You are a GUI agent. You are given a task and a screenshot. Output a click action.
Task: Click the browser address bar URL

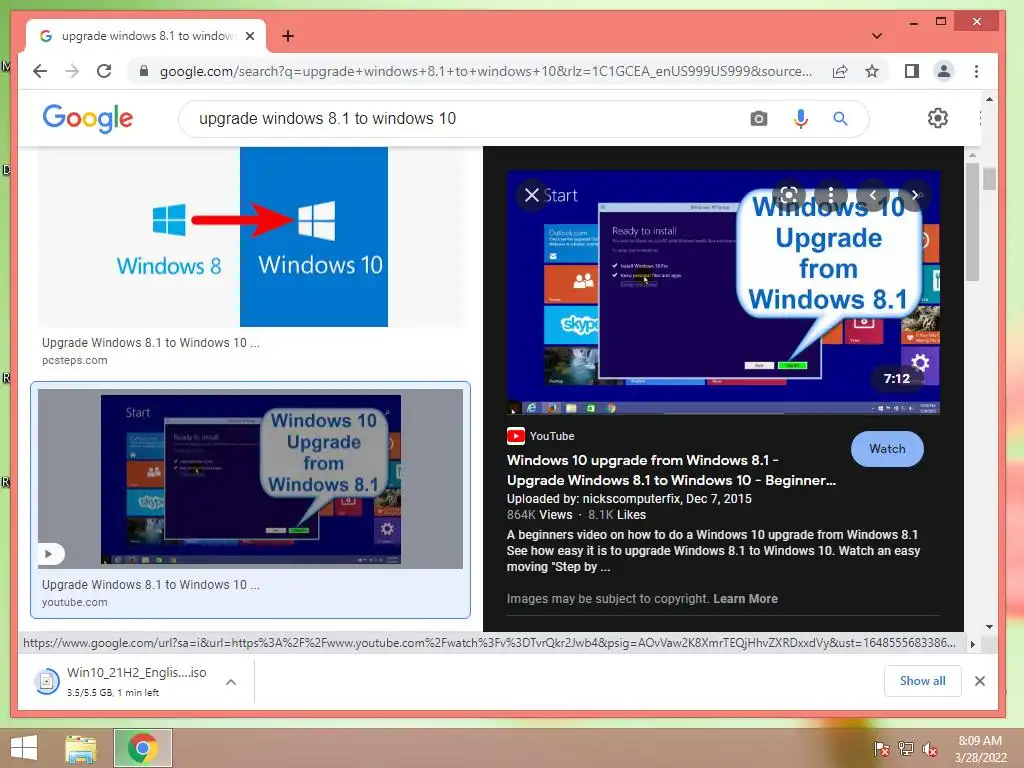pos(485,71)
